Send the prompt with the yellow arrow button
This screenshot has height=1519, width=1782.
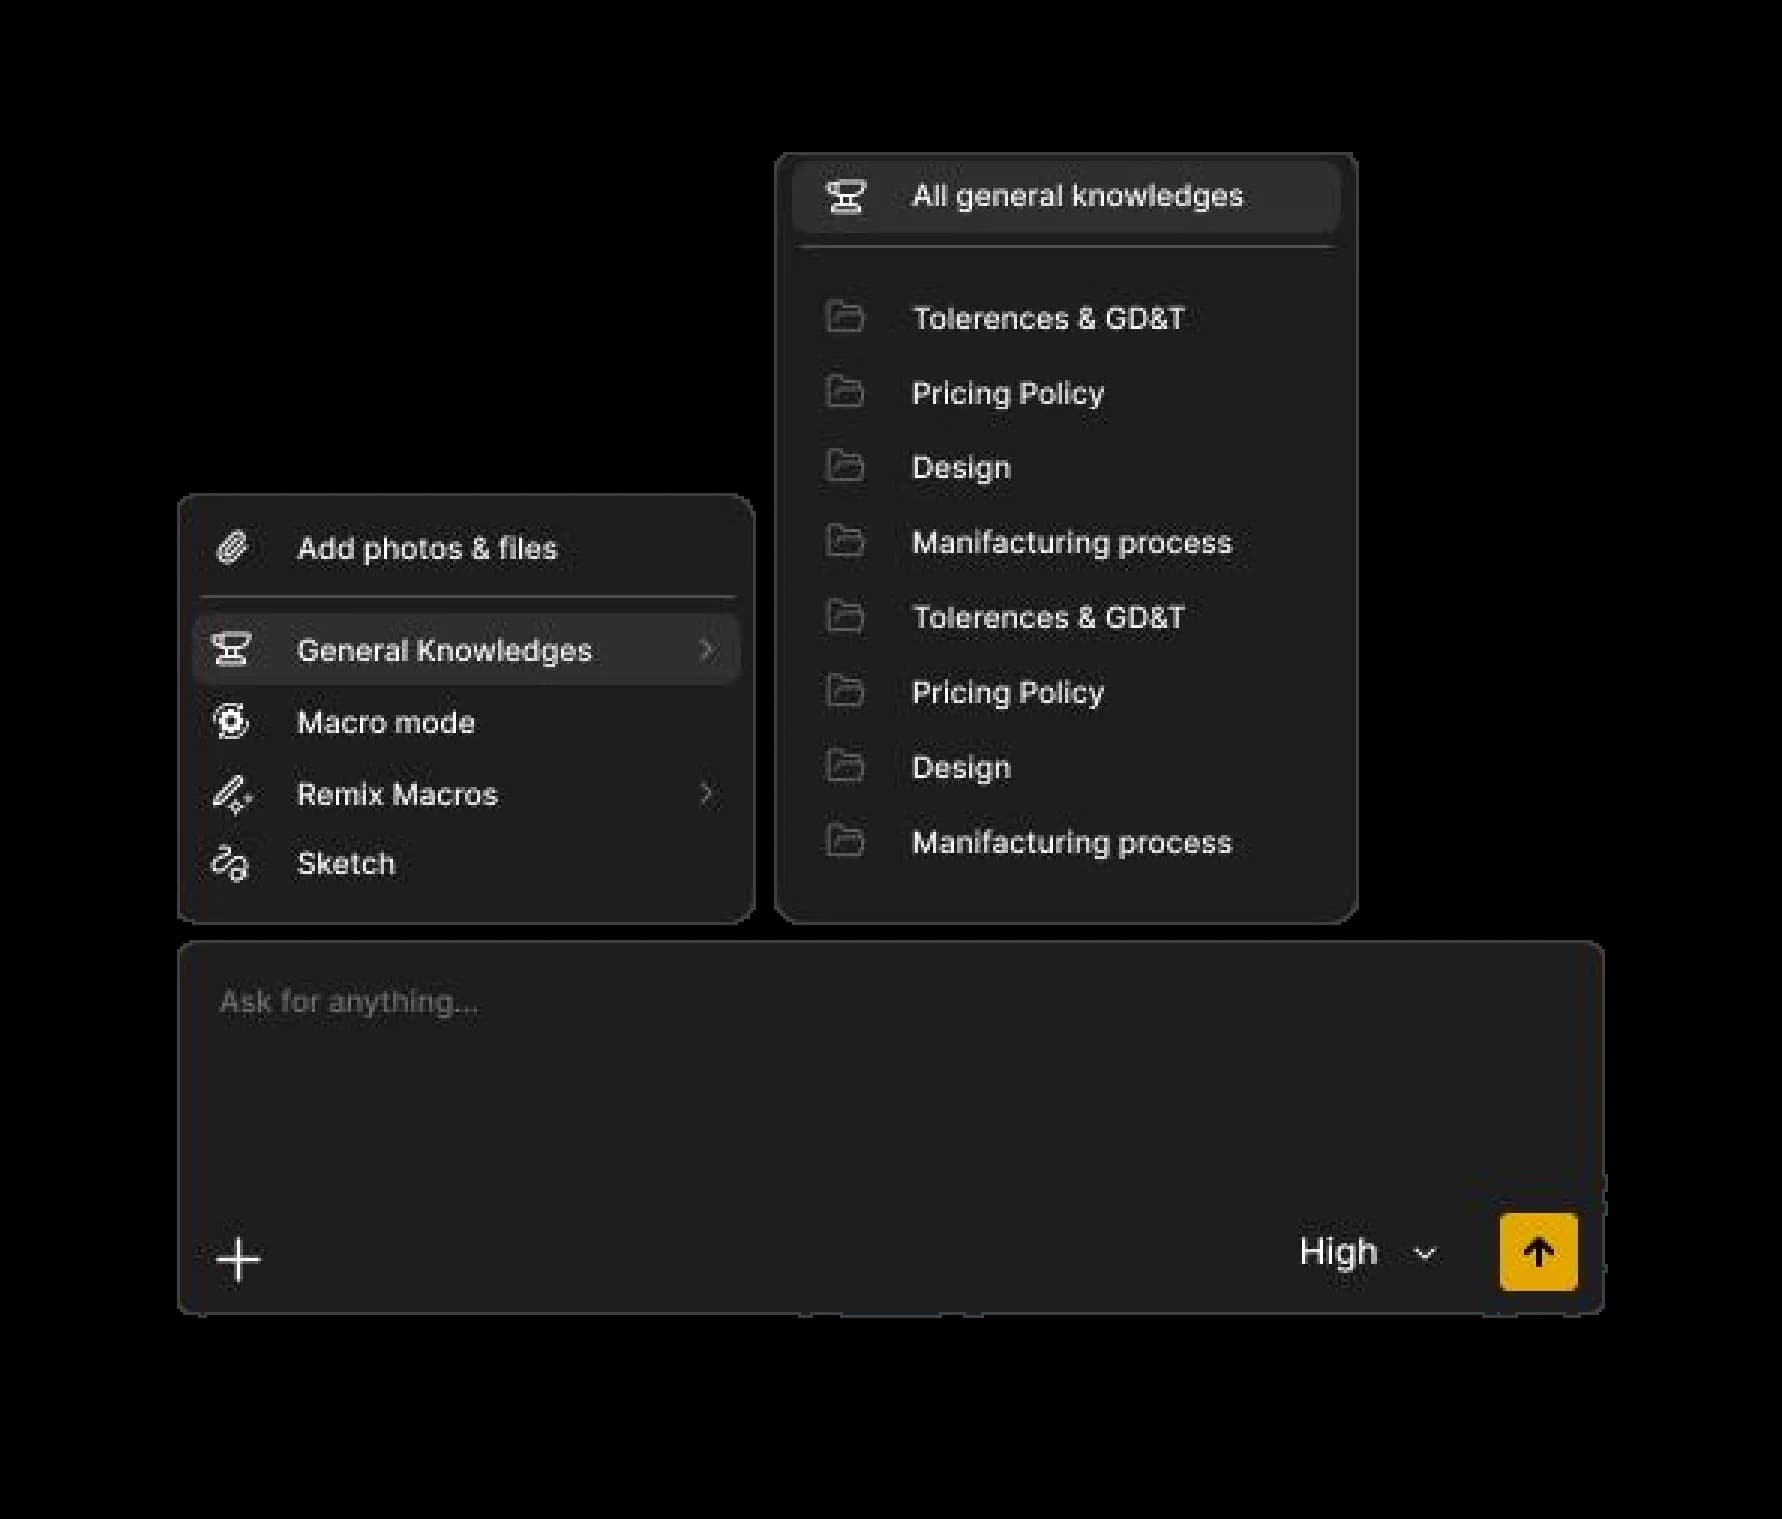pyautogui.click(x=1538, y=1252)
